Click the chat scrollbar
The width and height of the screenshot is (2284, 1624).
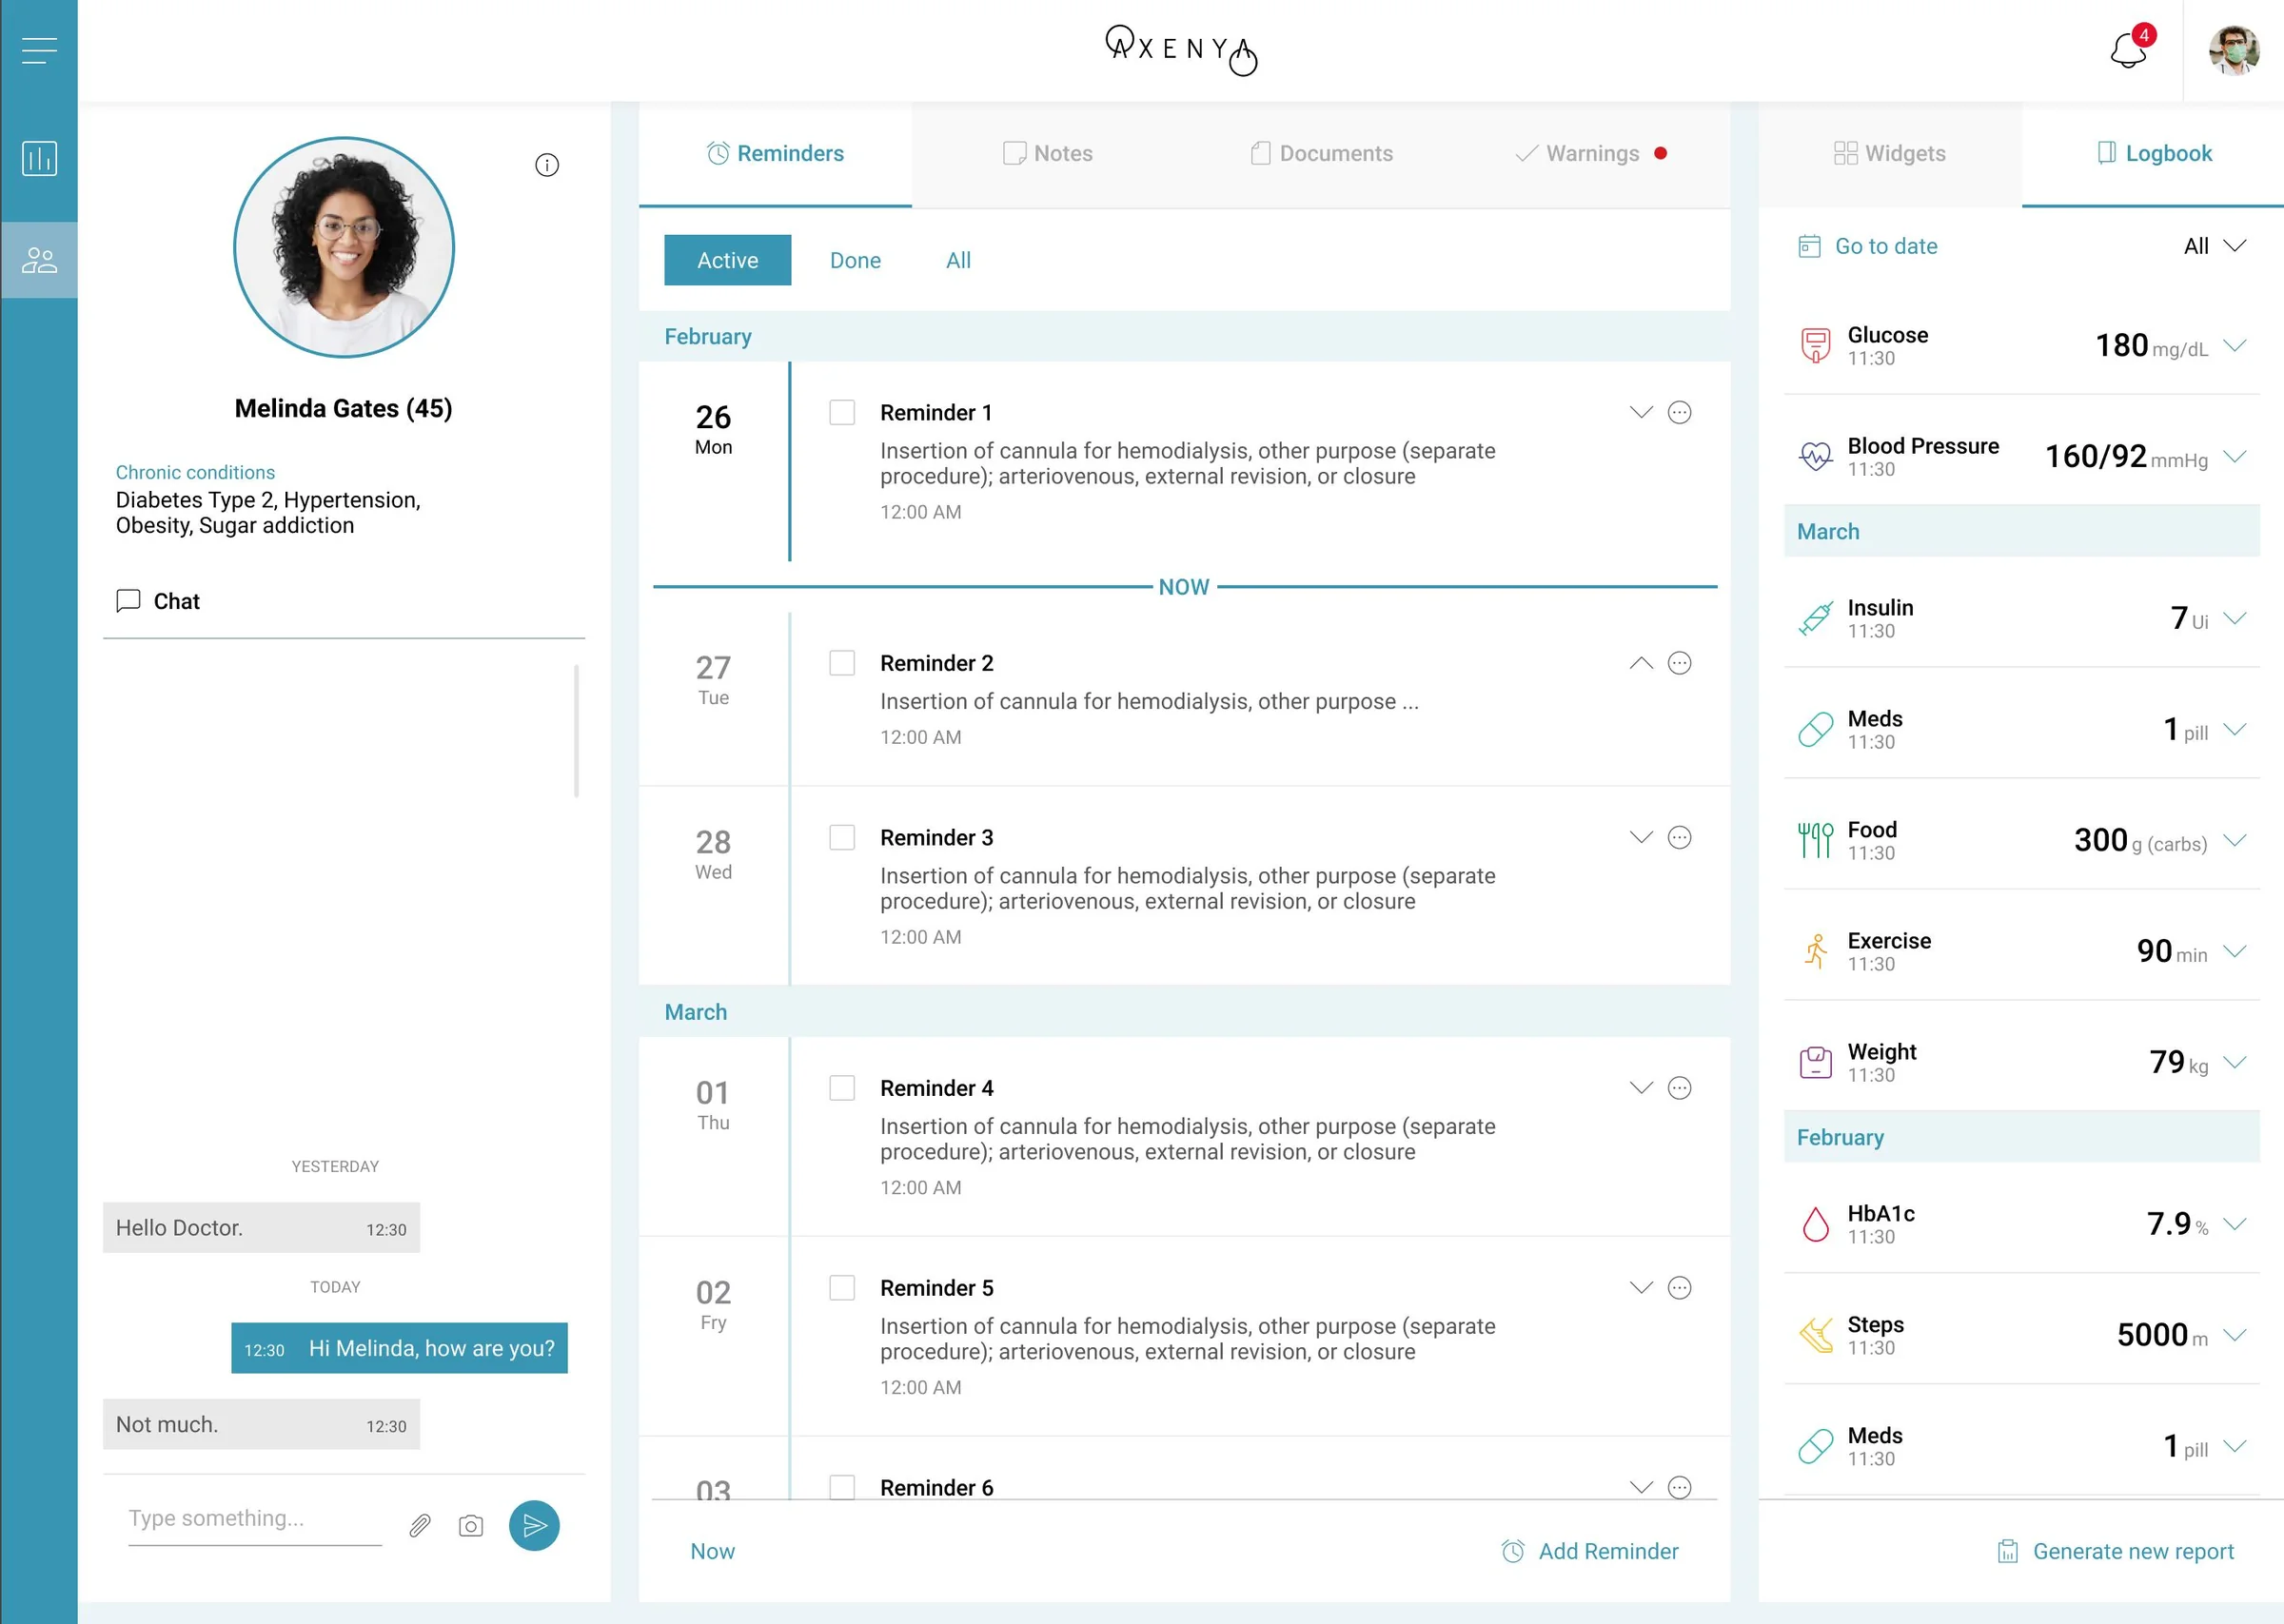(577, 731)
